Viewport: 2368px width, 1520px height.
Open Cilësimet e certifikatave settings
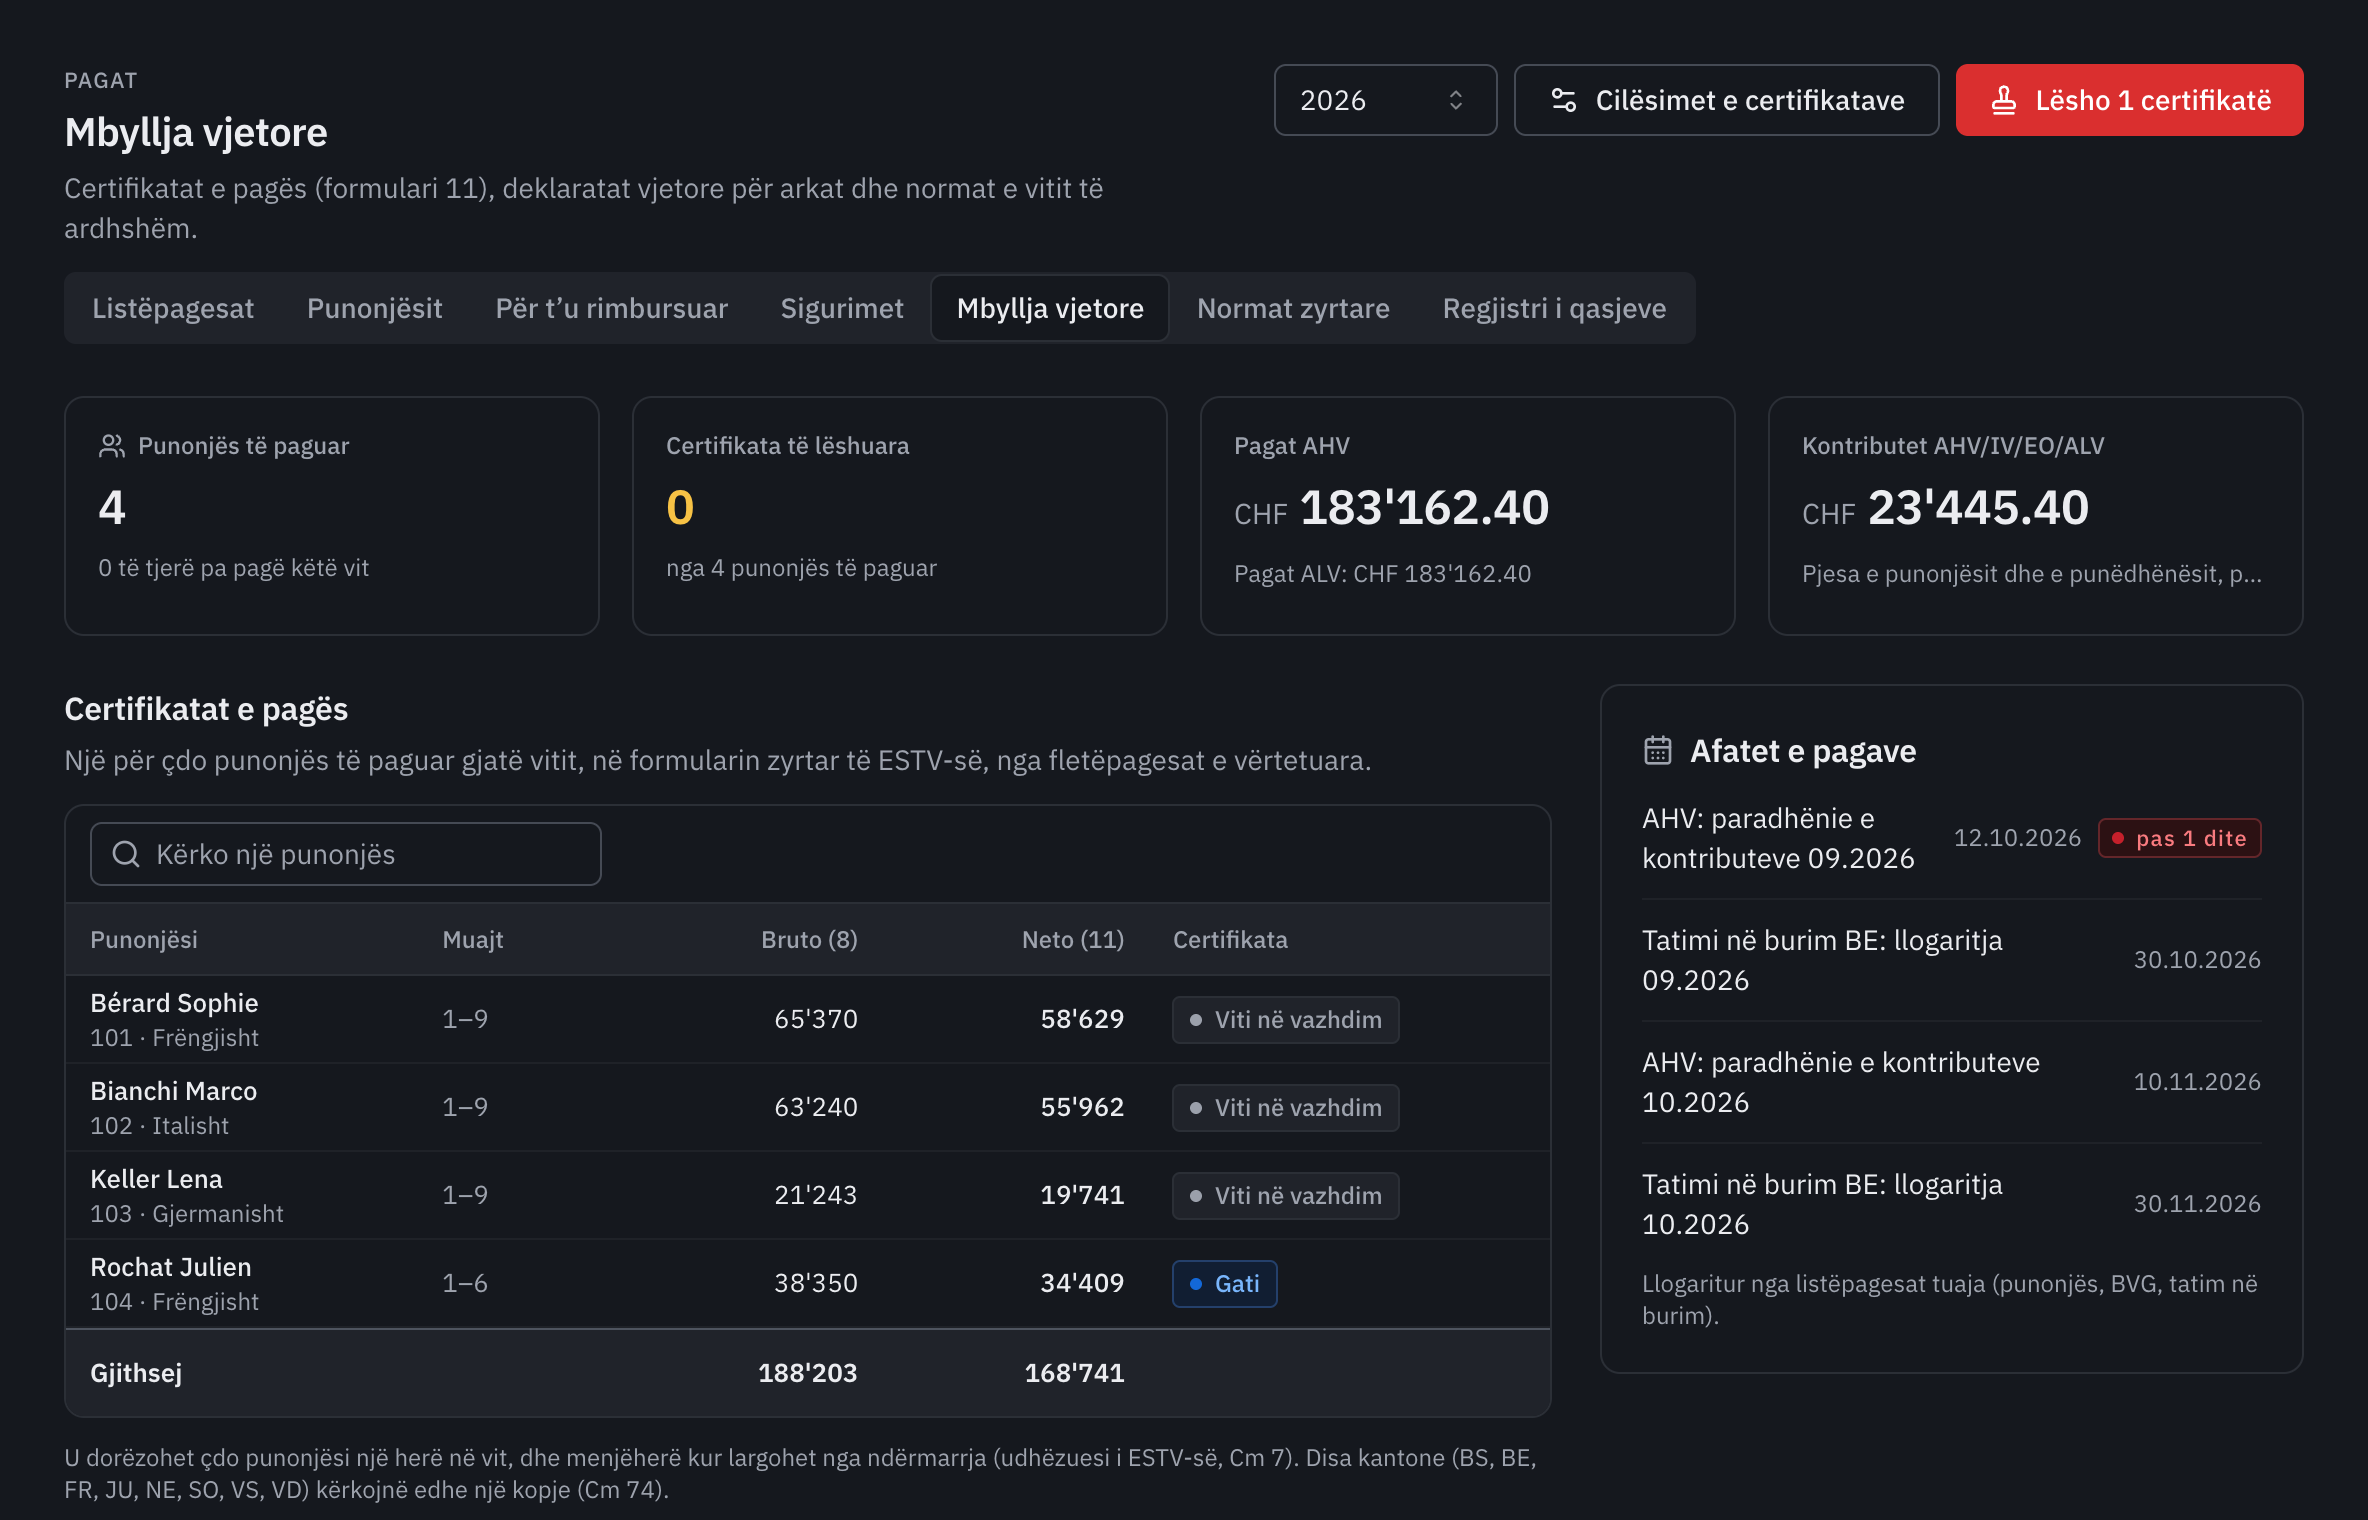(1726, 100)
